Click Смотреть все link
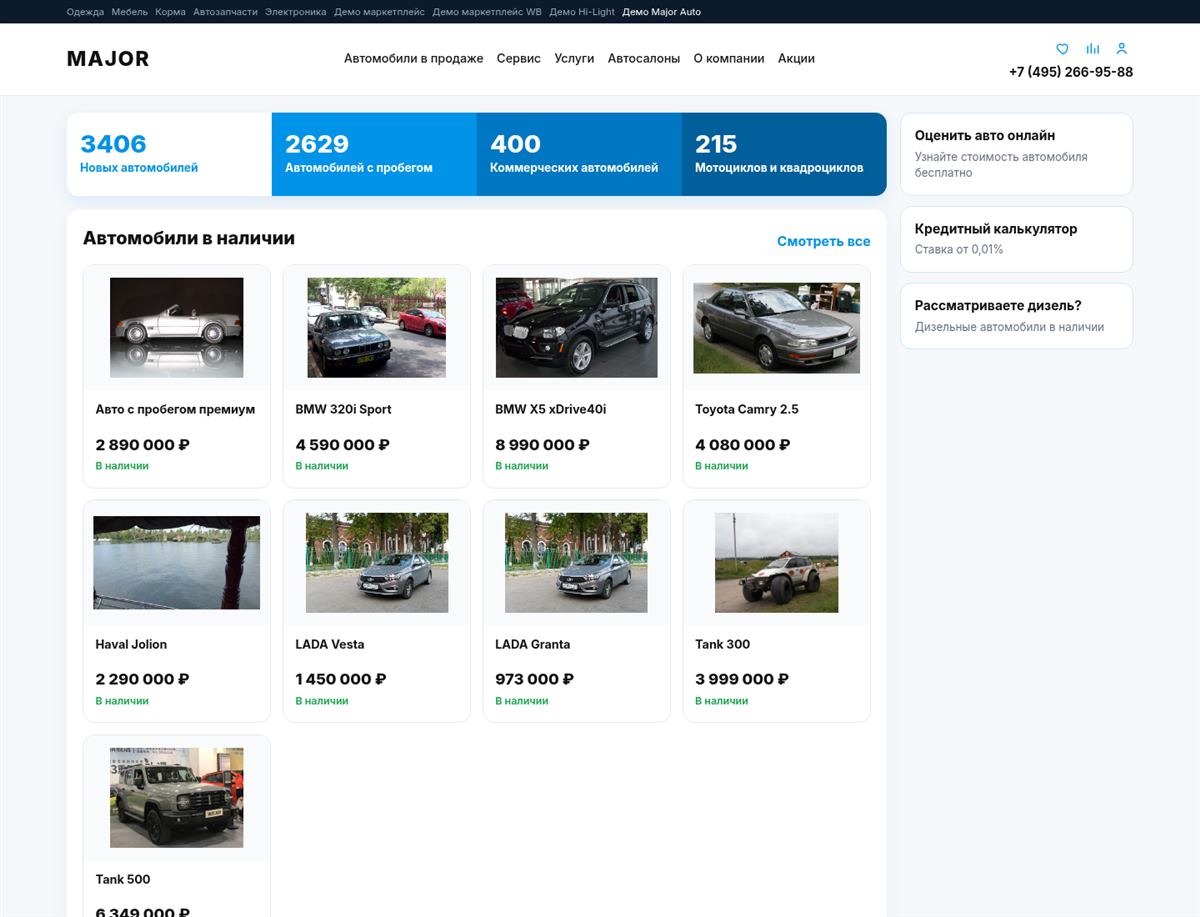This screenshot has width=1200, height=917. tap(824, 241)
